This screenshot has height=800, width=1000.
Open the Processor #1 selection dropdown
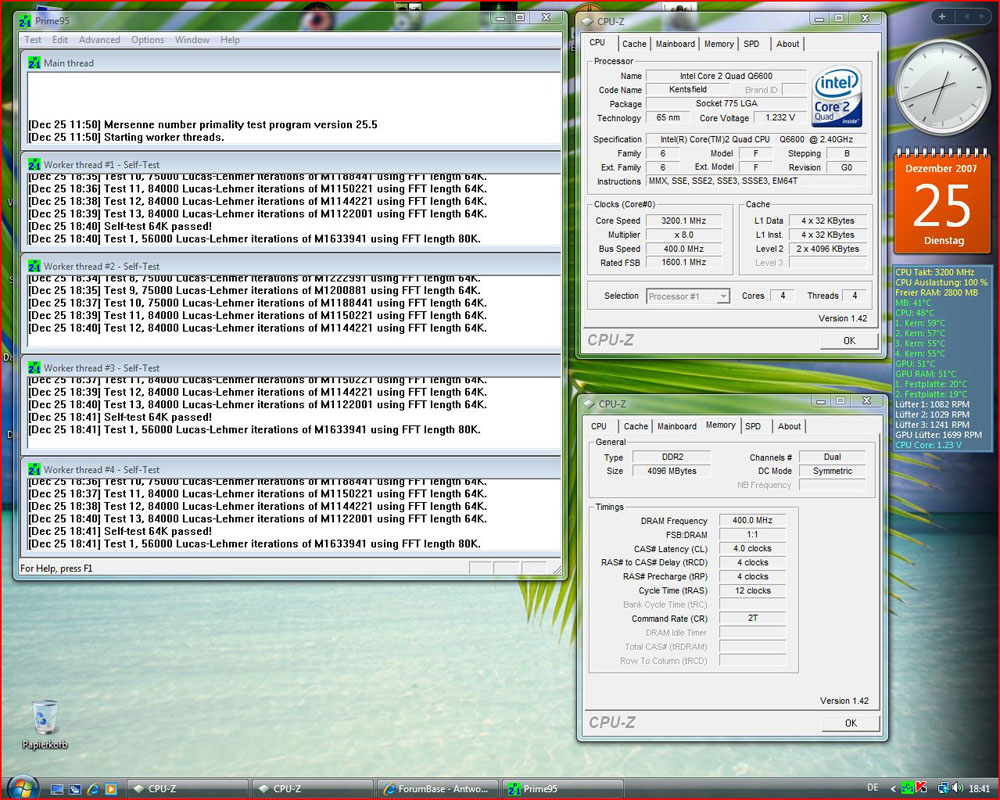[723, 296]
